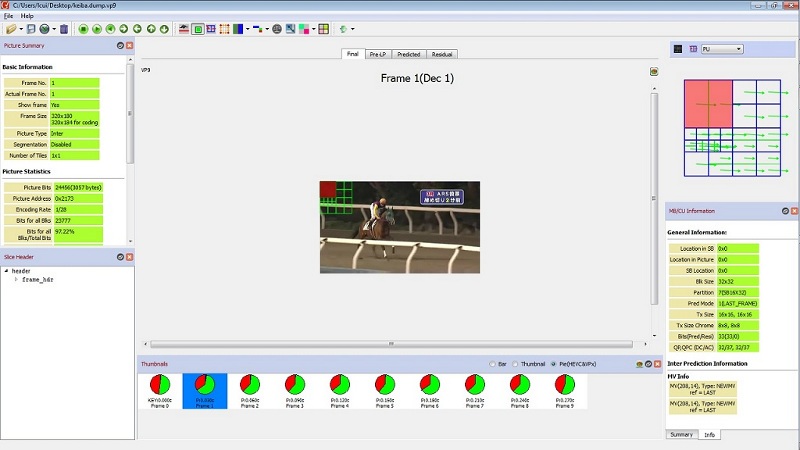Click the trash can delete icon
Screen dimensions: 800x450
[x=64, y=29]
